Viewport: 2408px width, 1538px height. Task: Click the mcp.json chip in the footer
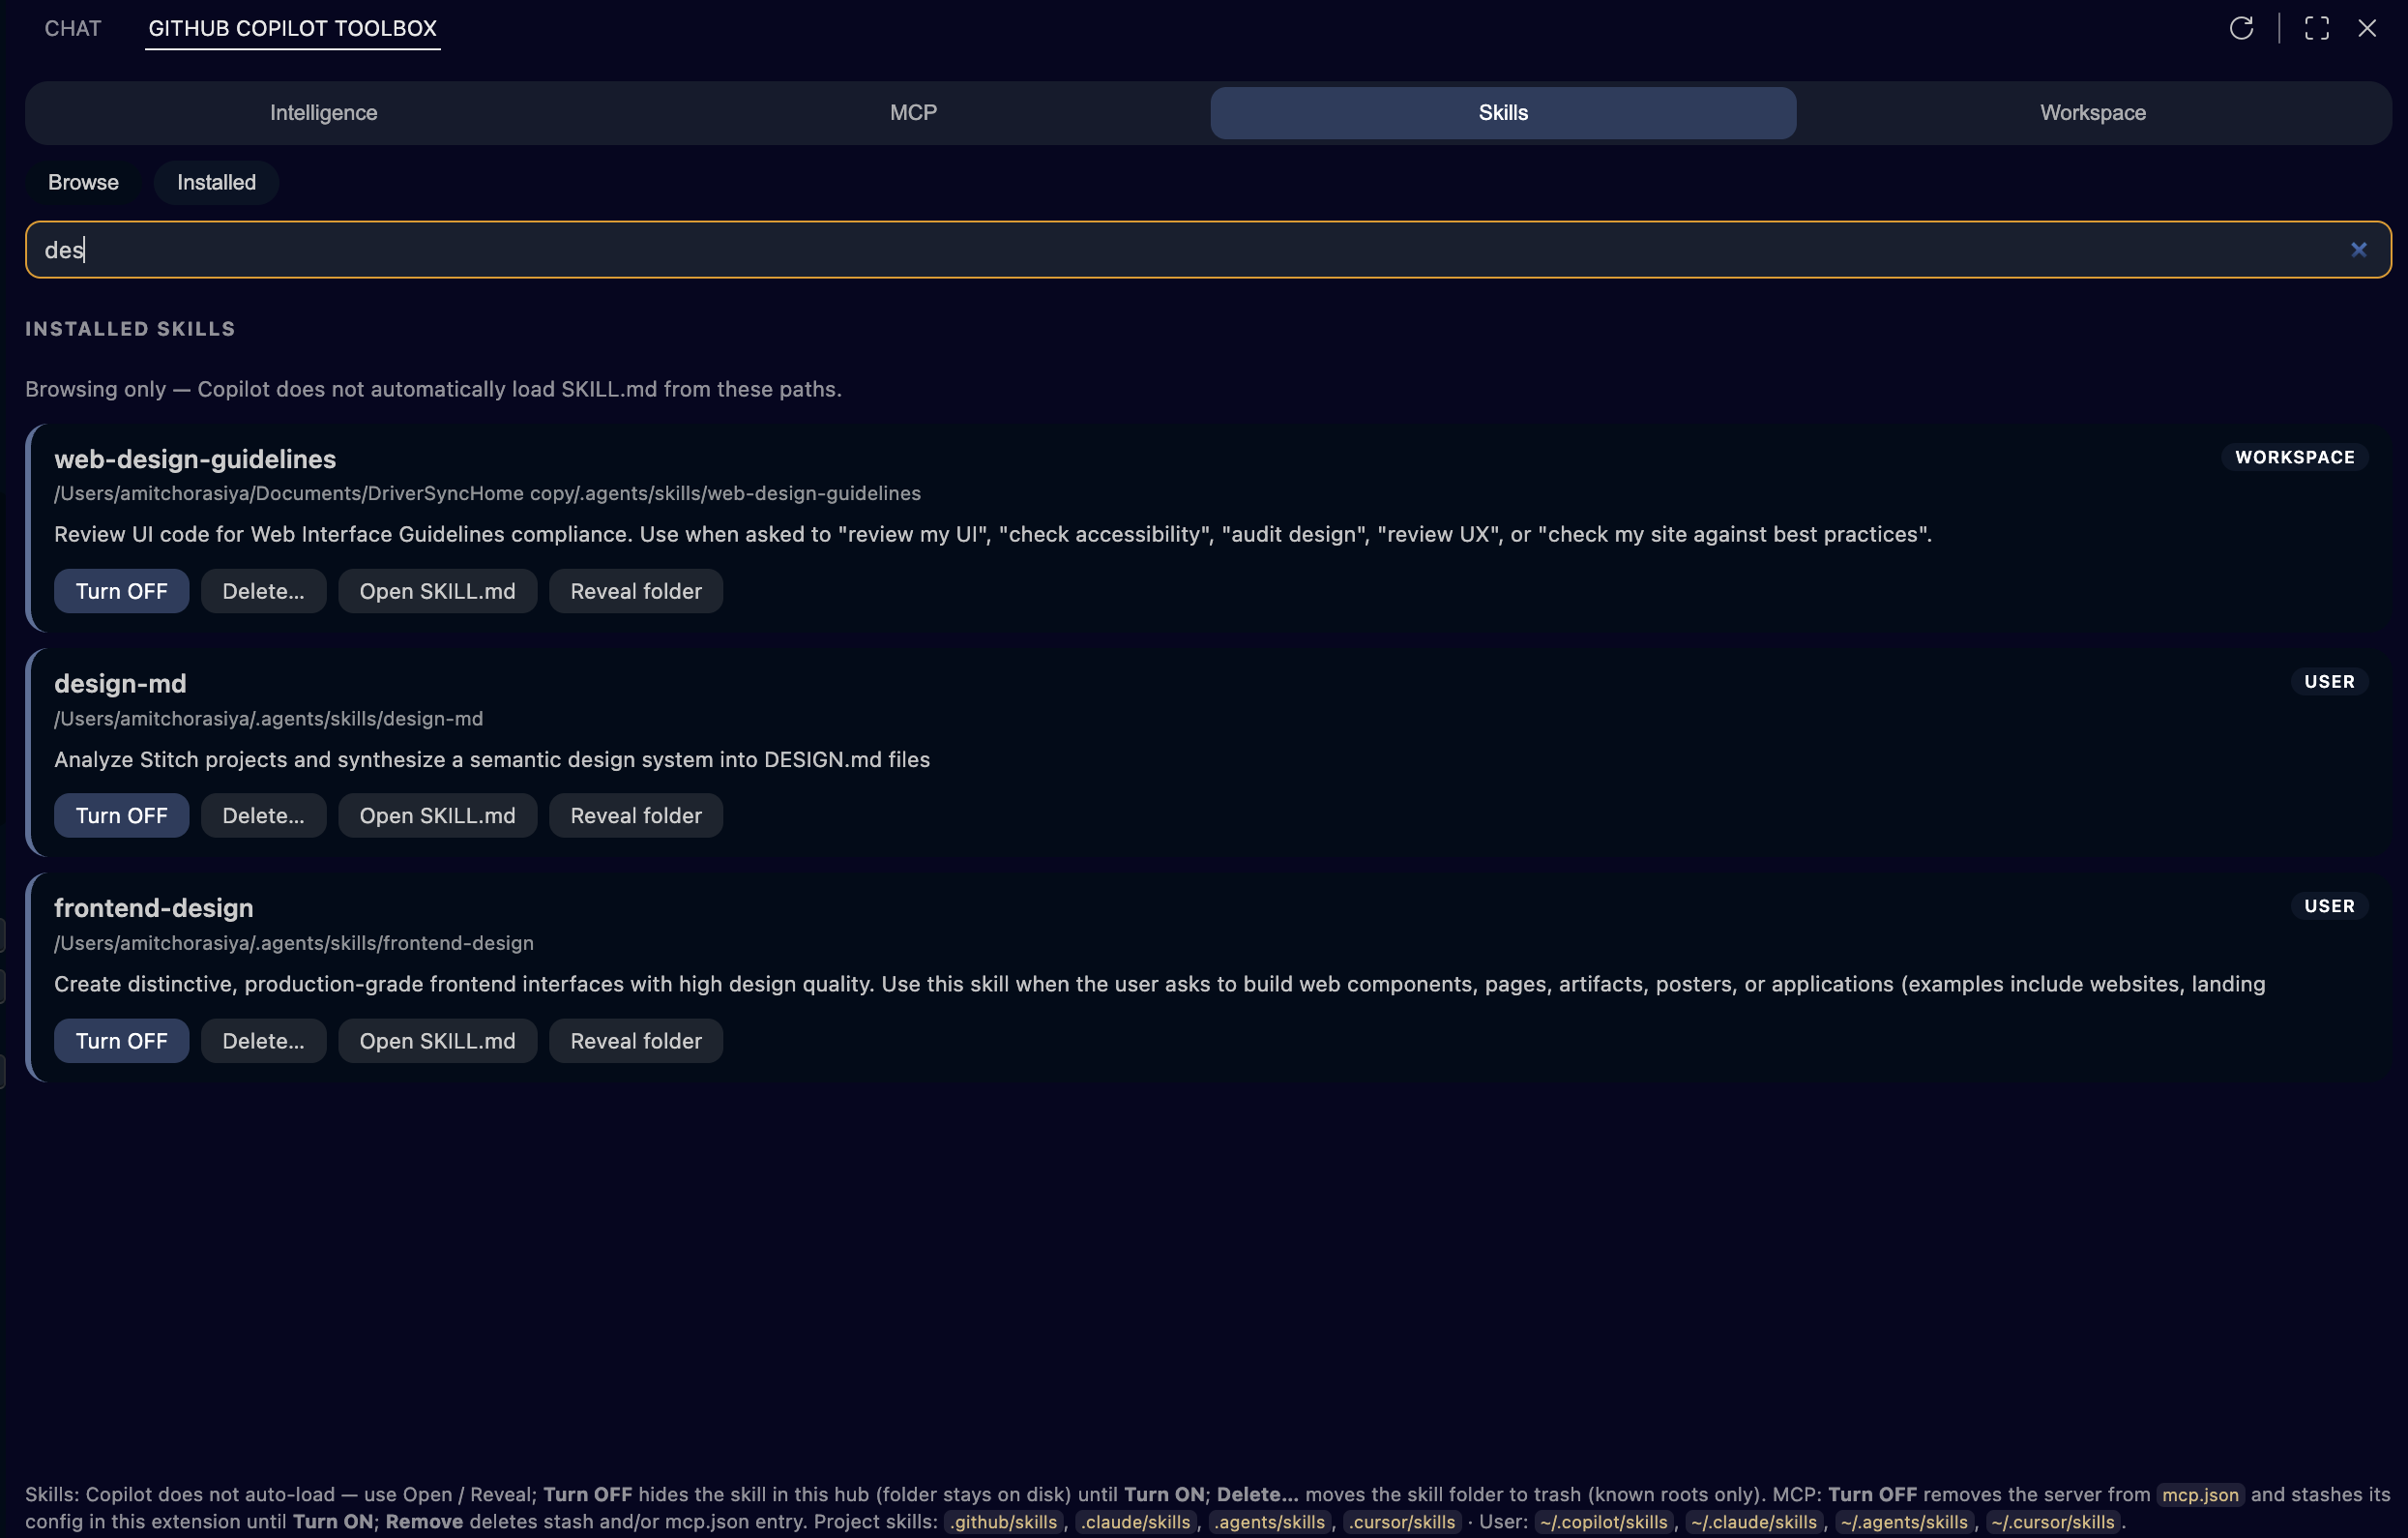coord(2199,1494)
